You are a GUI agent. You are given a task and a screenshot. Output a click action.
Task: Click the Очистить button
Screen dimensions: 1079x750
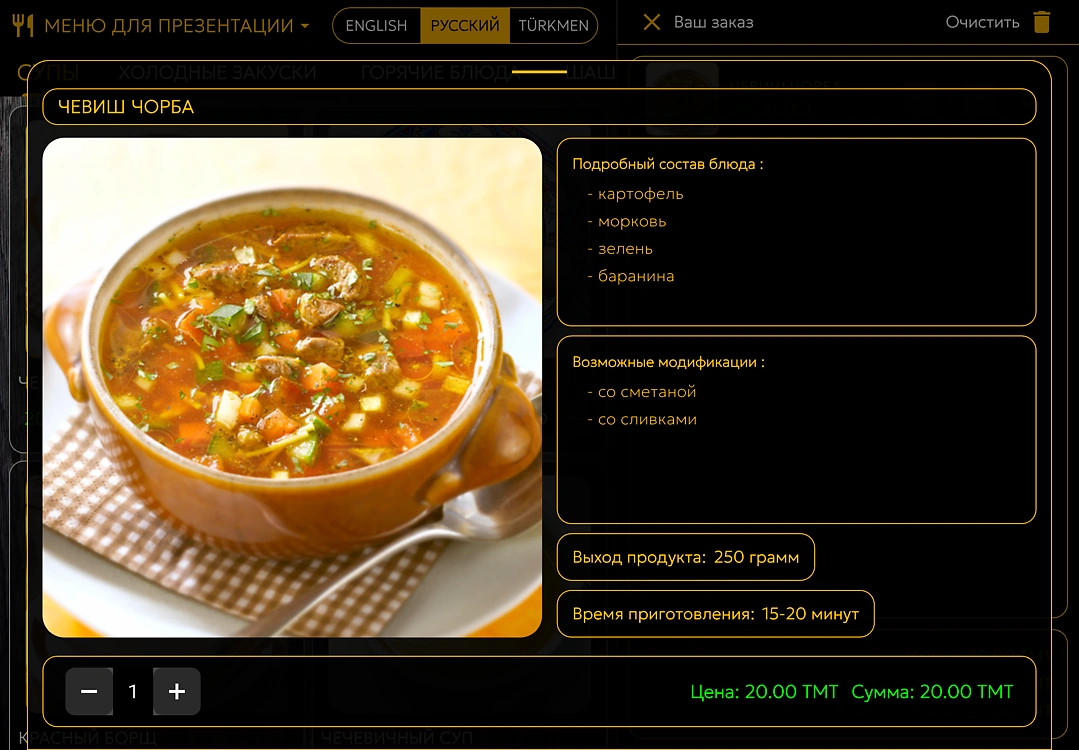click(x=982, y=22)
